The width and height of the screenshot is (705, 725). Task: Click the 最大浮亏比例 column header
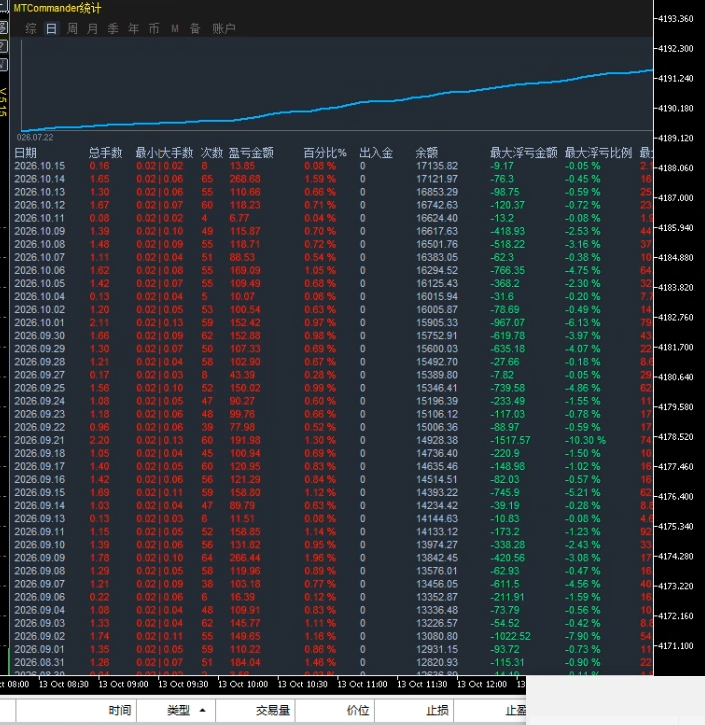tap(598, 153)
